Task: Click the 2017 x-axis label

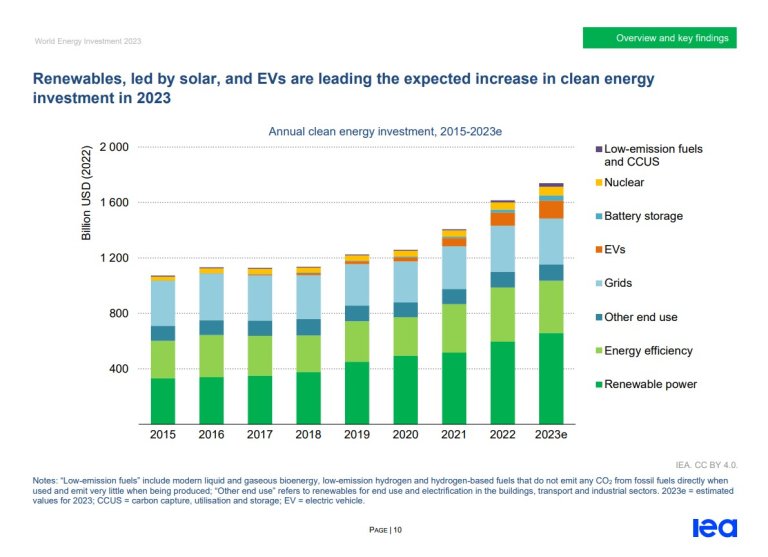Action: [260, 435]
